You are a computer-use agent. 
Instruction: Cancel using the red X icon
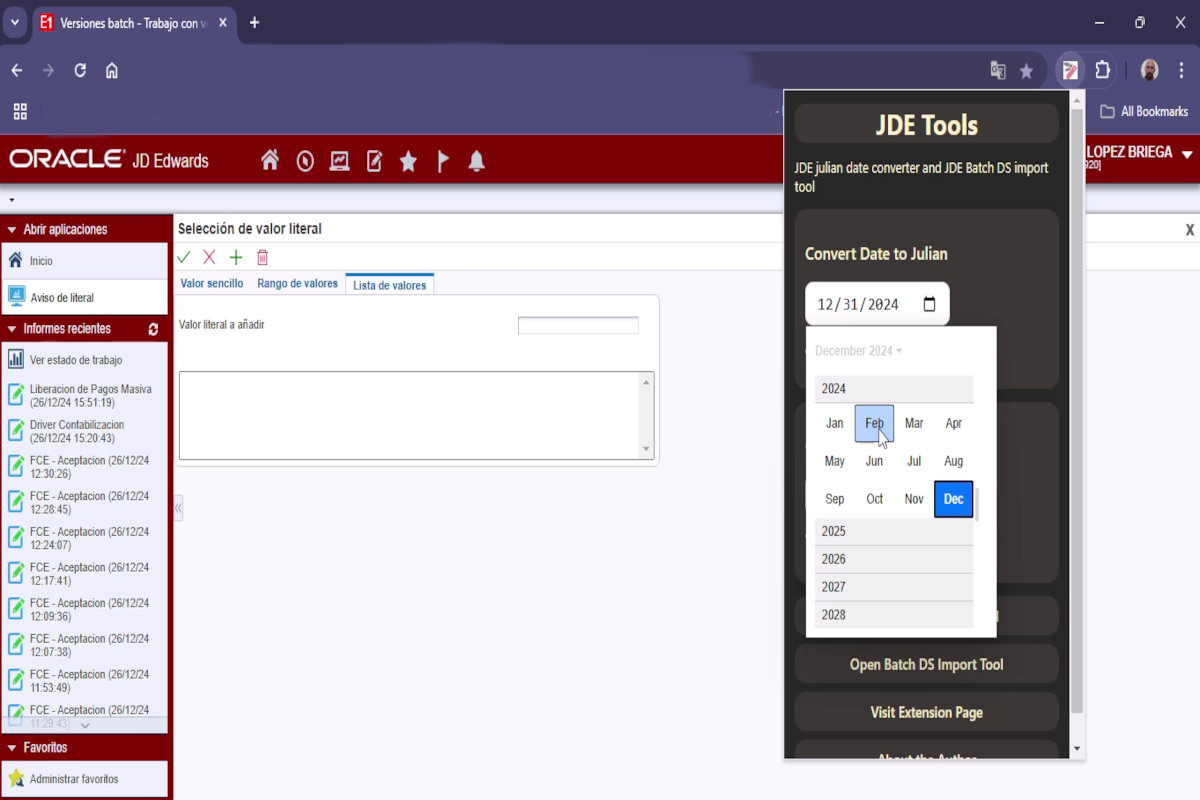tap(209, 257)
